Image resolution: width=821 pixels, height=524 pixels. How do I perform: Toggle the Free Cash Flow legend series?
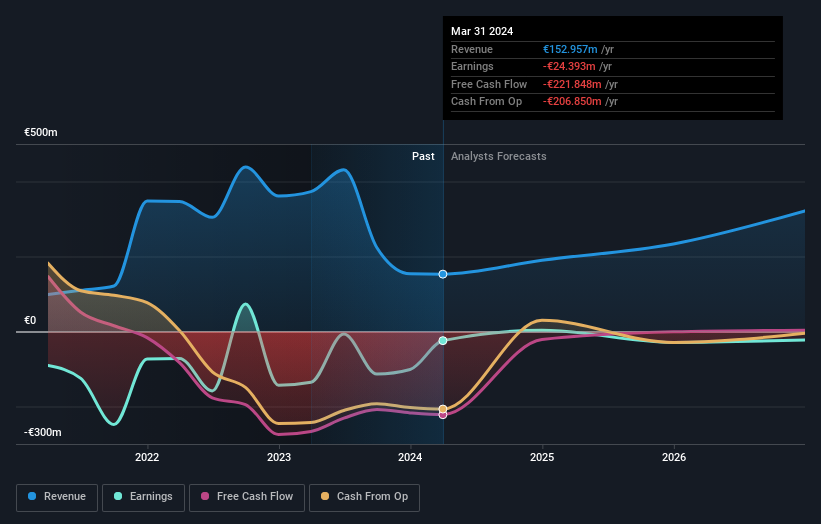coord(247,497)
